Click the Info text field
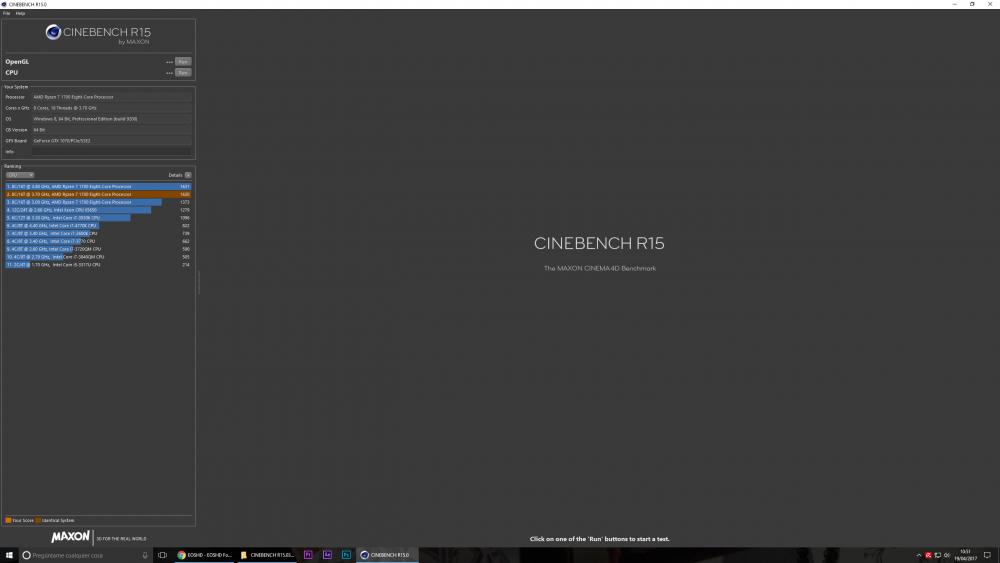The height and width of the screenshot is (563, 1000). coord(110,152)
